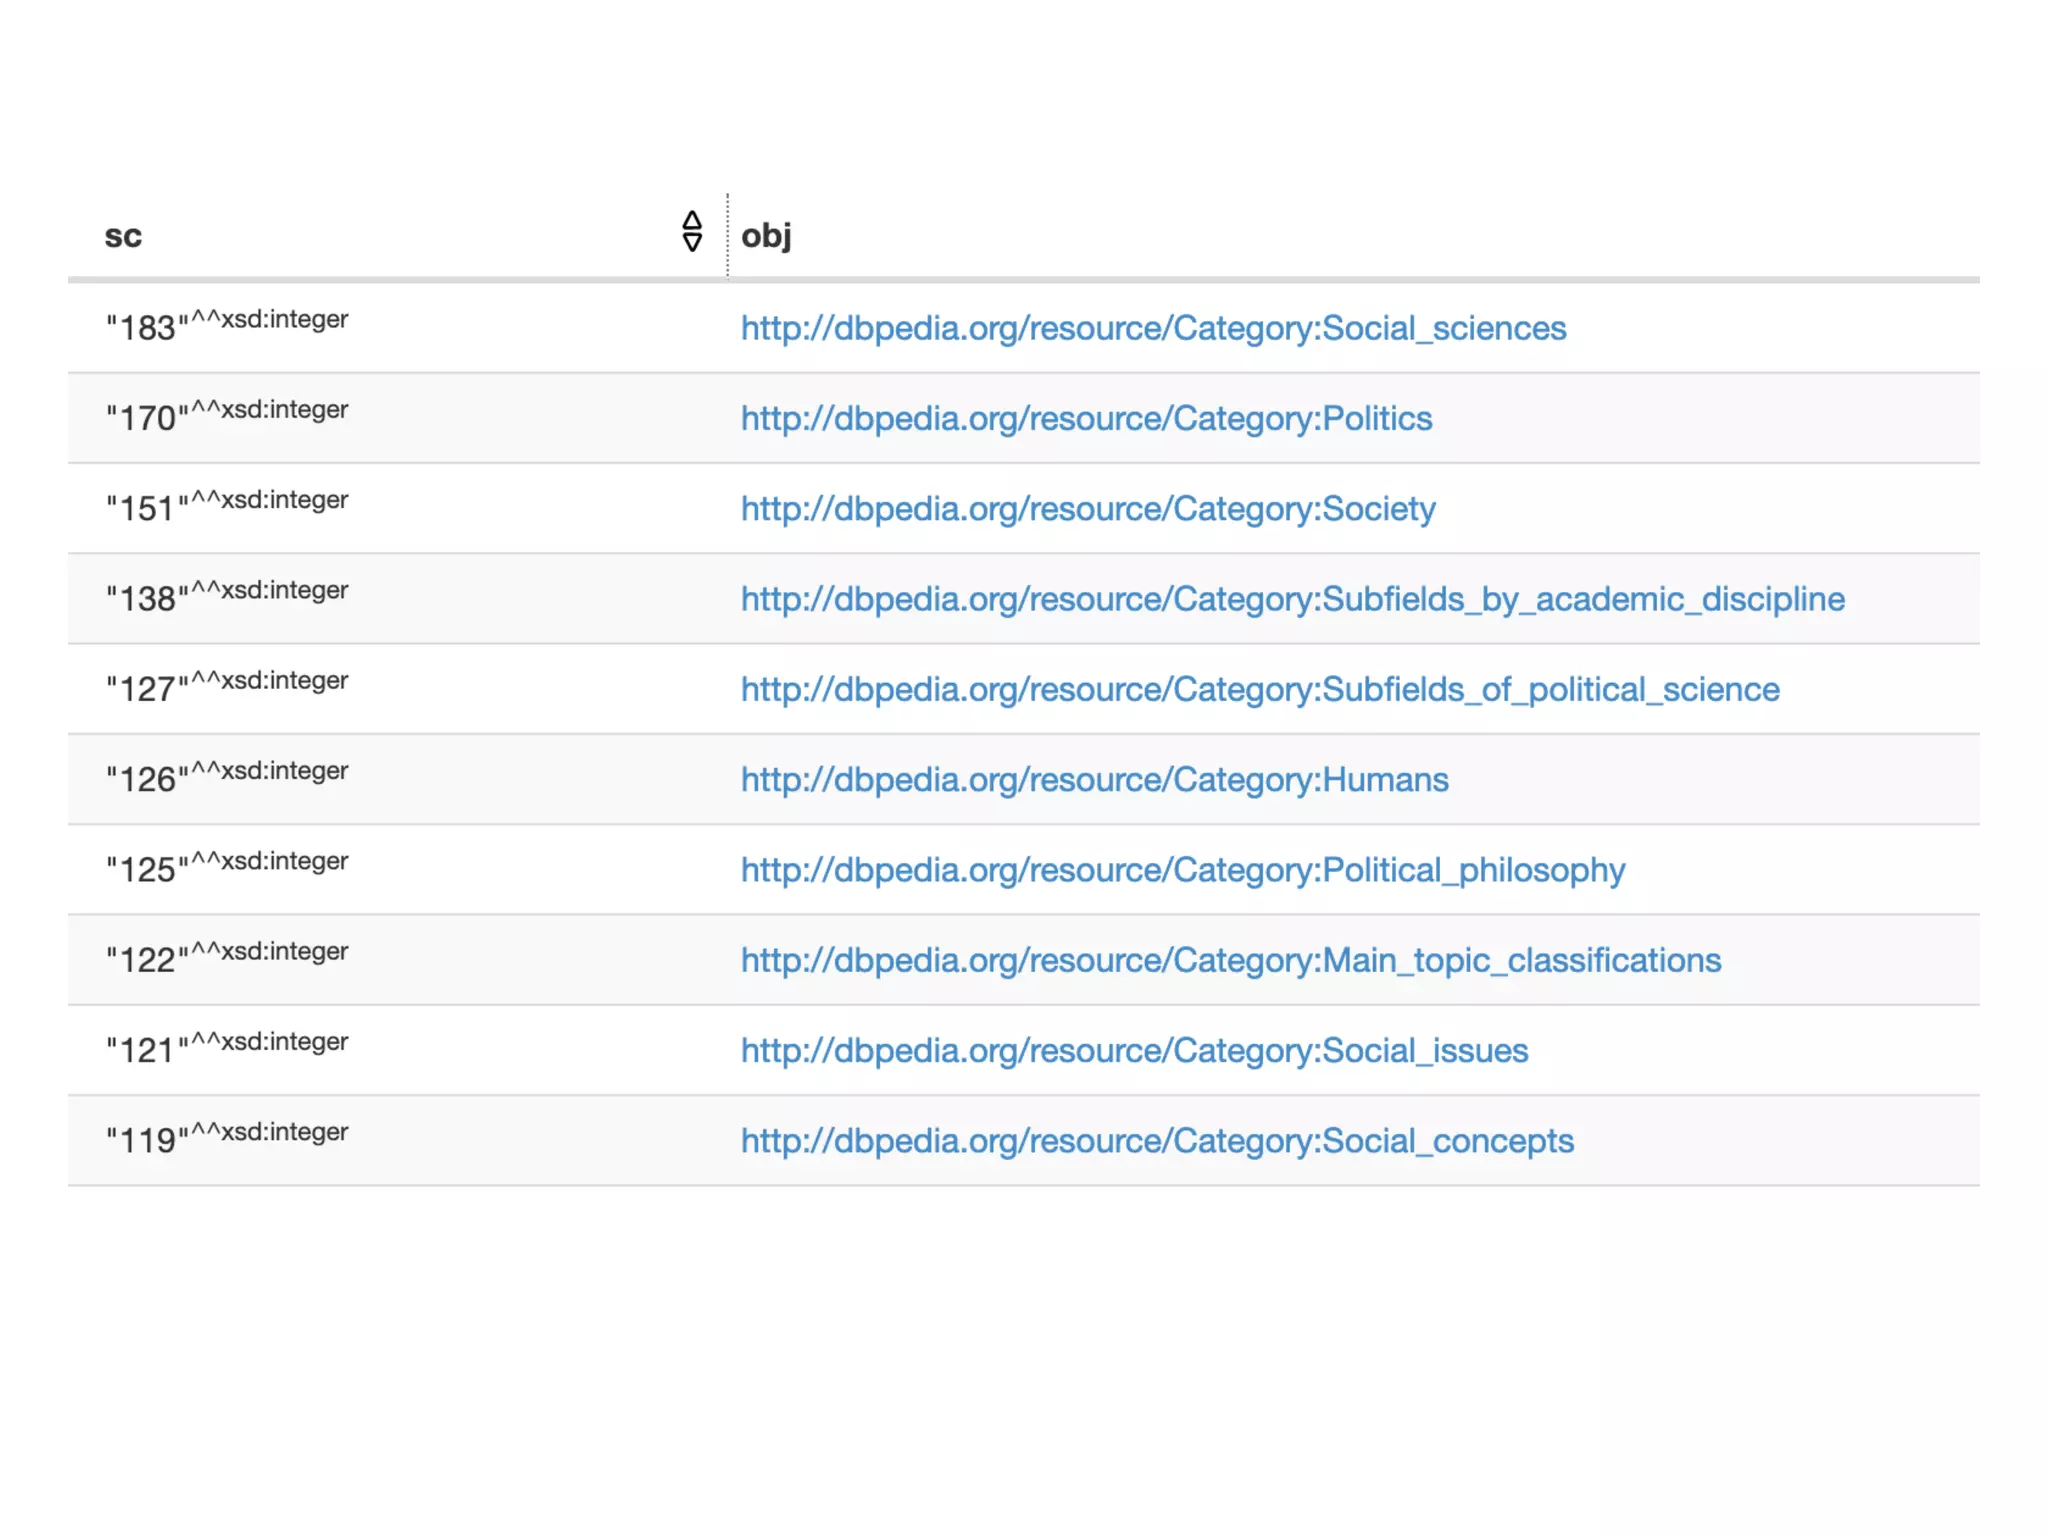Open the Category:Society link

coord(1088,509)
